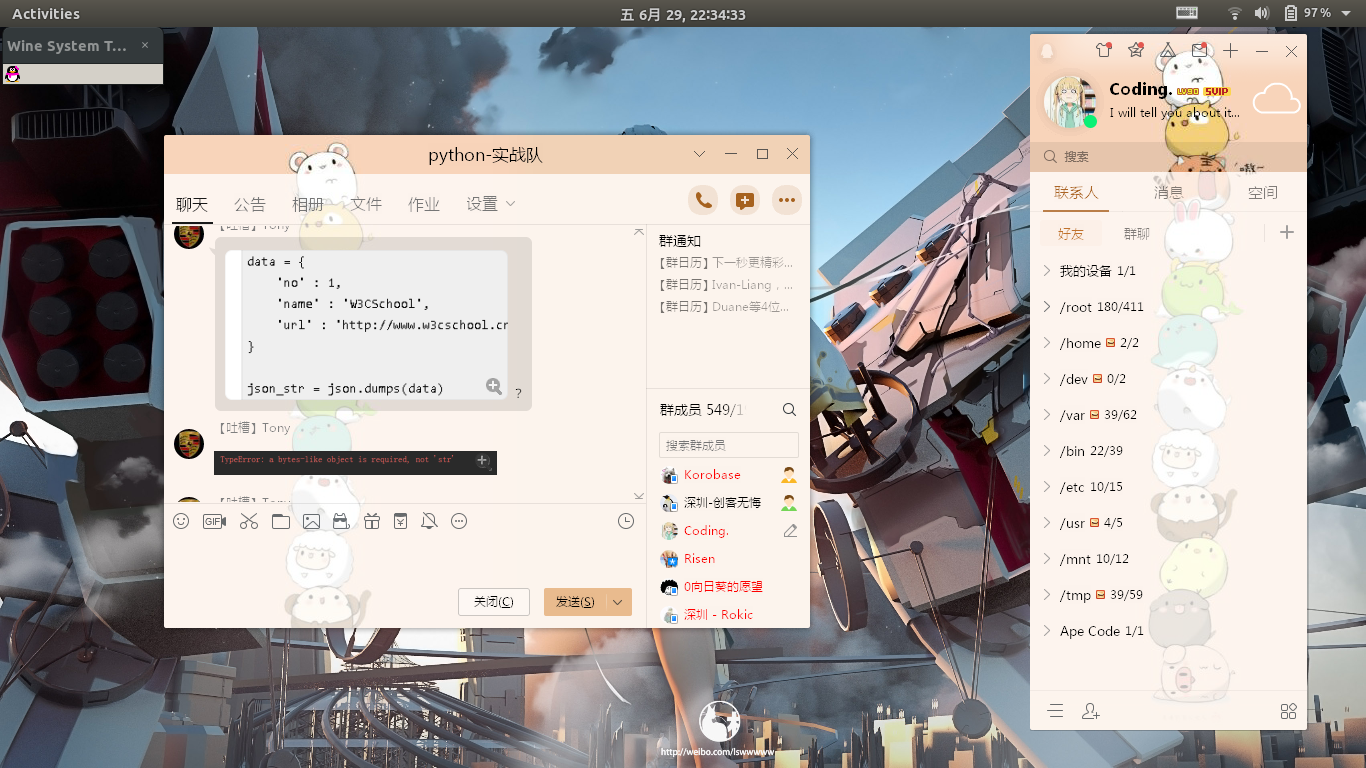Toggle message notifications with the bell icon
The width and height of the screenshot is (1366, 768).
[x=429, y=521]
